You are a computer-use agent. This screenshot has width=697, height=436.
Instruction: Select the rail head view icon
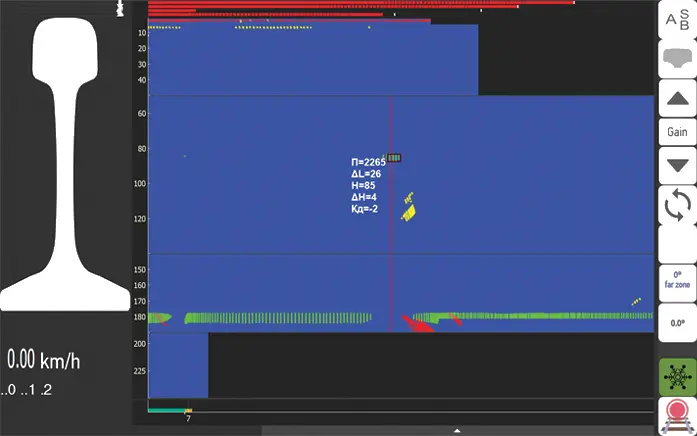pos(677,59)
